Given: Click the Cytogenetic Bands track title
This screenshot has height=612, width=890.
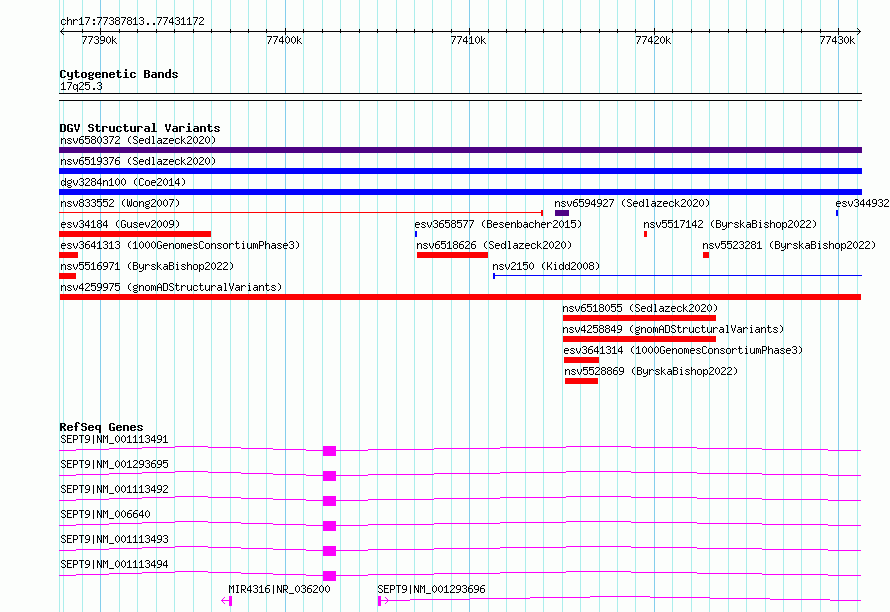Looking at the screenshot, I should coord(119,74).
